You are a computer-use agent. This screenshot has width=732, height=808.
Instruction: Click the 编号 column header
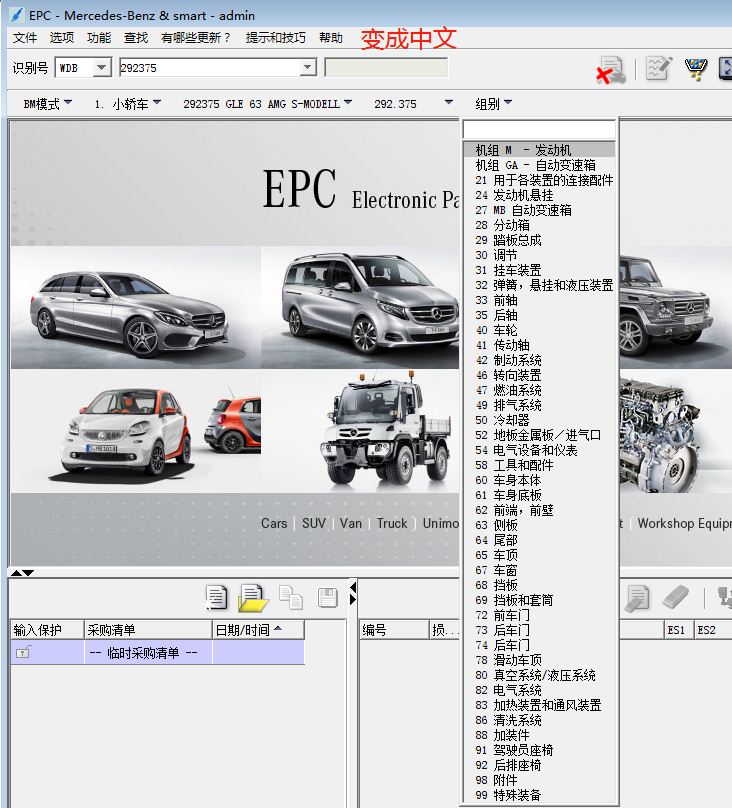(x=394, y=630)
